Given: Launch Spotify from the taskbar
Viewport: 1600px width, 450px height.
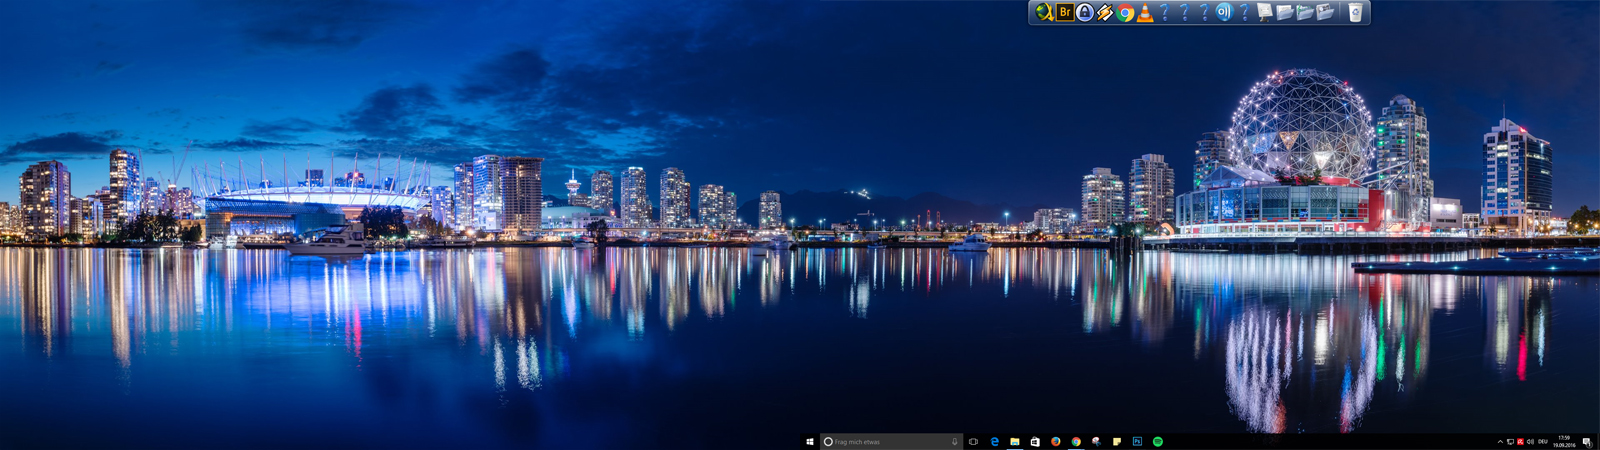Looking at the screenshot, I should coord(1158,441).
